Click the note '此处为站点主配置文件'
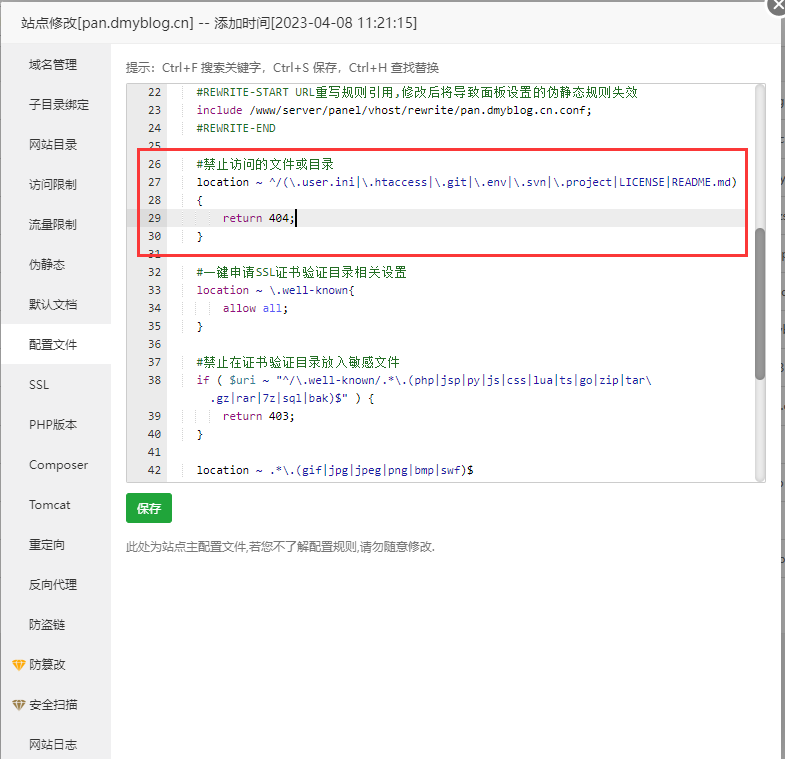Viewport: 785px width, 759px height. pyautogui.click(x=186, y=547)
